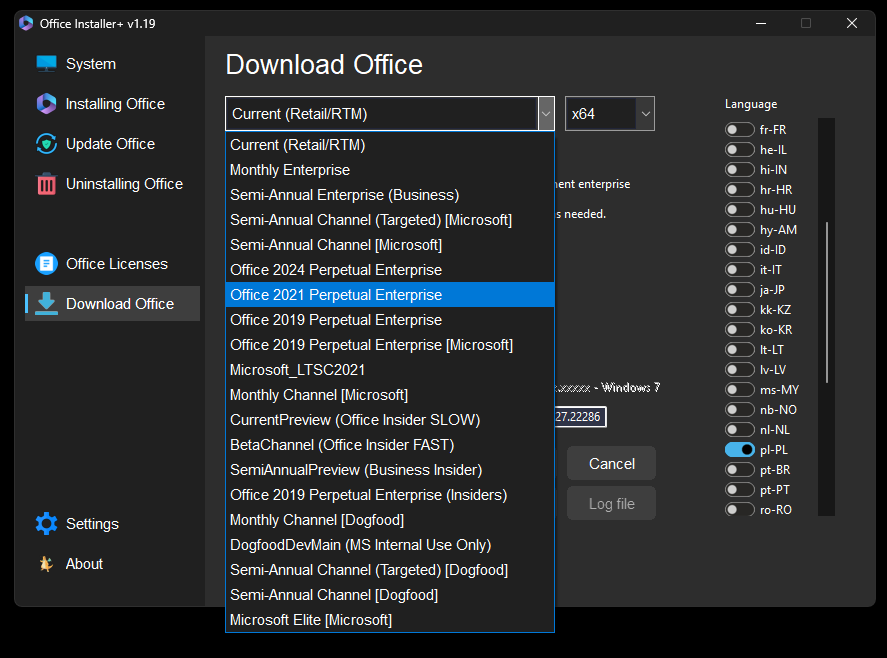
Task: Disable the pl-PL language switch
Action: (x=740, y=450)
